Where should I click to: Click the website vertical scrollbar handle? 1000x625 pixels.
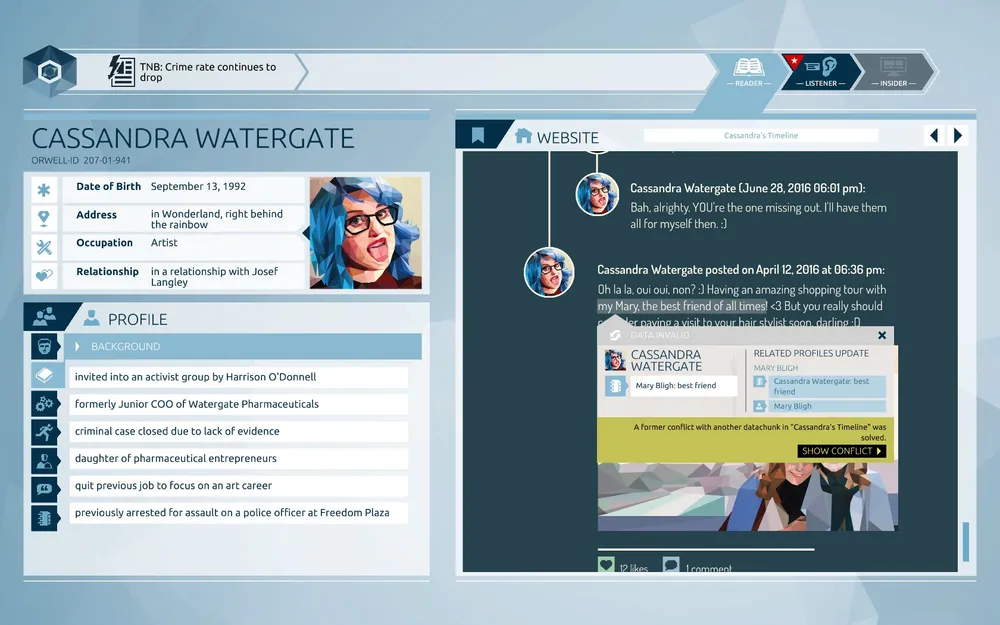(966, 541)
